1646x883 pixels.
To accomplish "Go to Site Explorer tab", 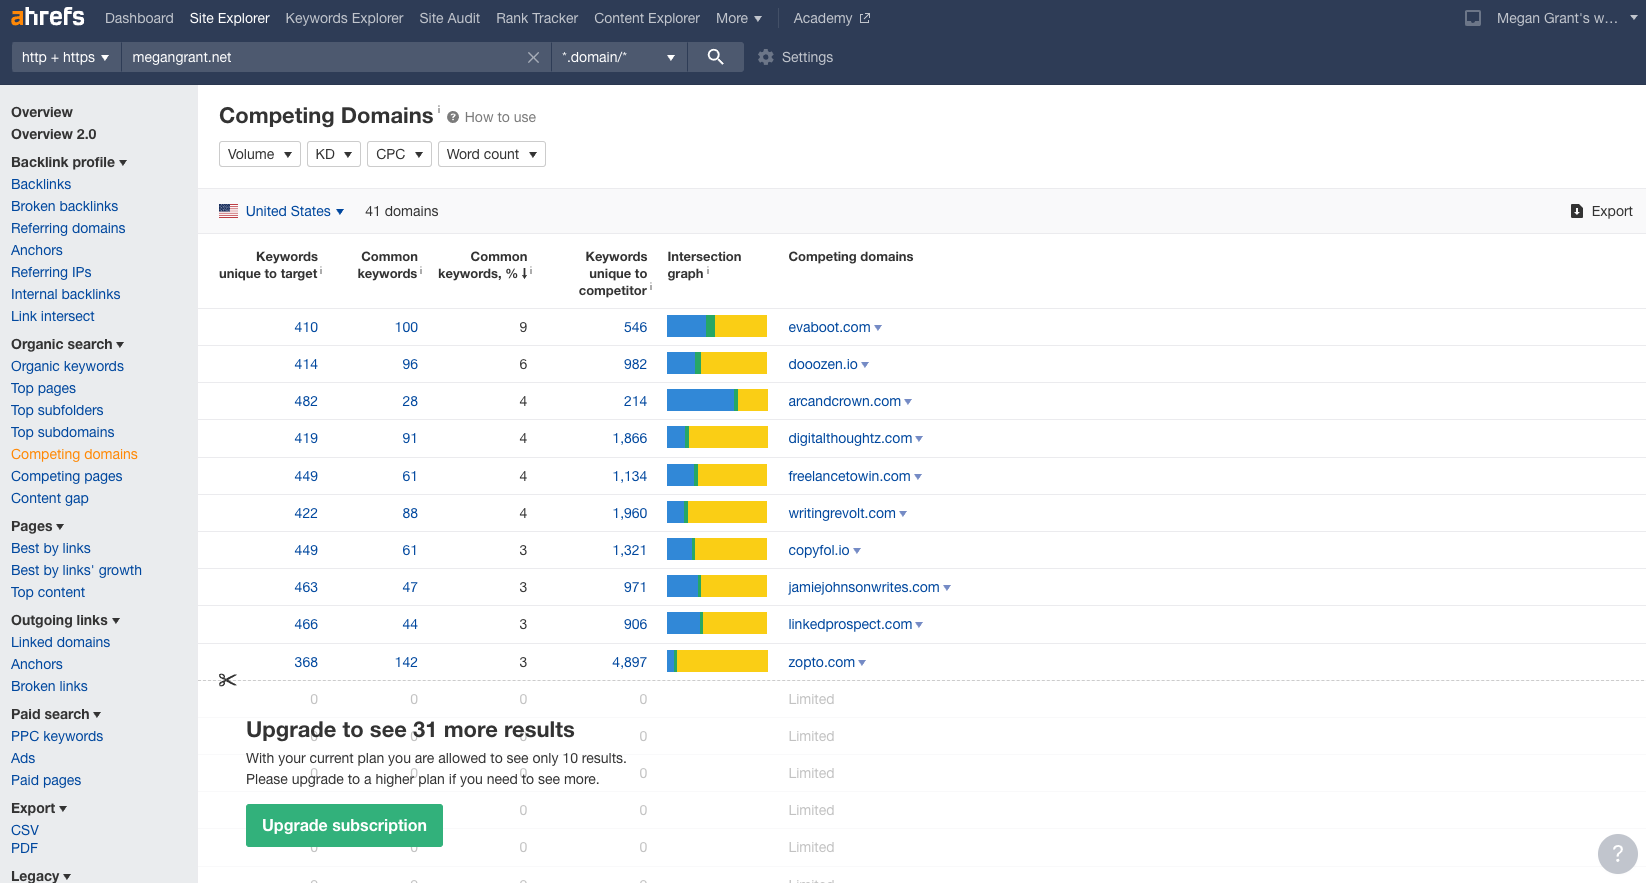I will click(229, 18).
